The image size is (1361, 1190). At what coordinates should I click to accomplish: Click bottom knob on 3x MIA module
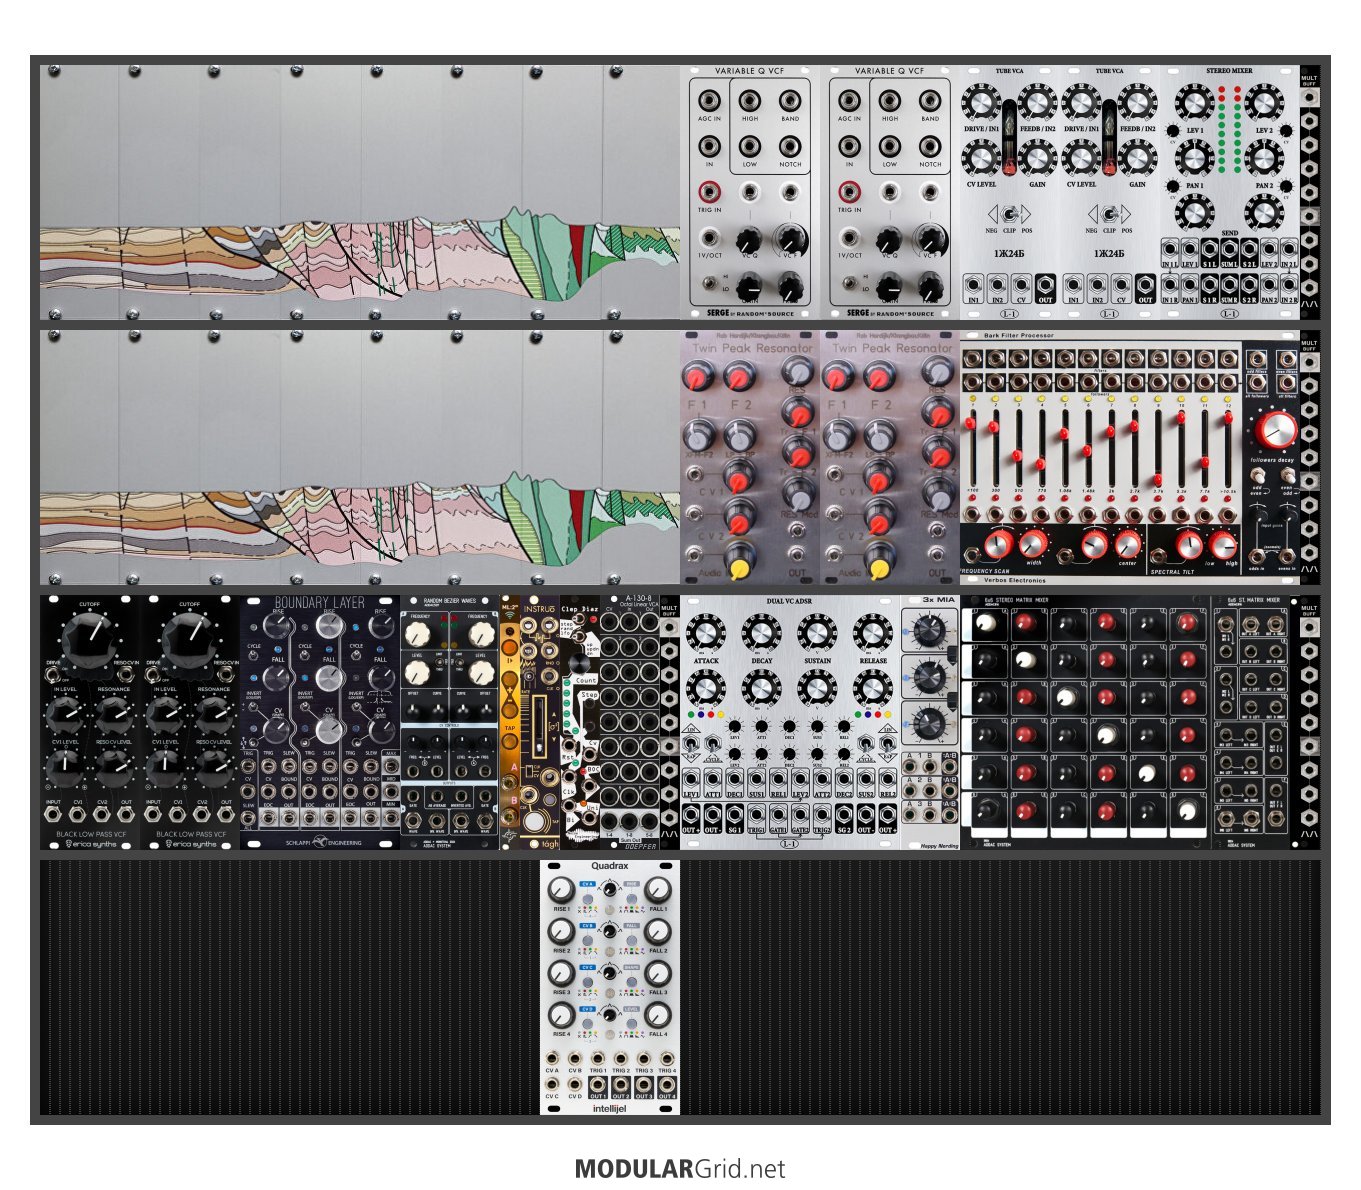click(x=930, y=724)
